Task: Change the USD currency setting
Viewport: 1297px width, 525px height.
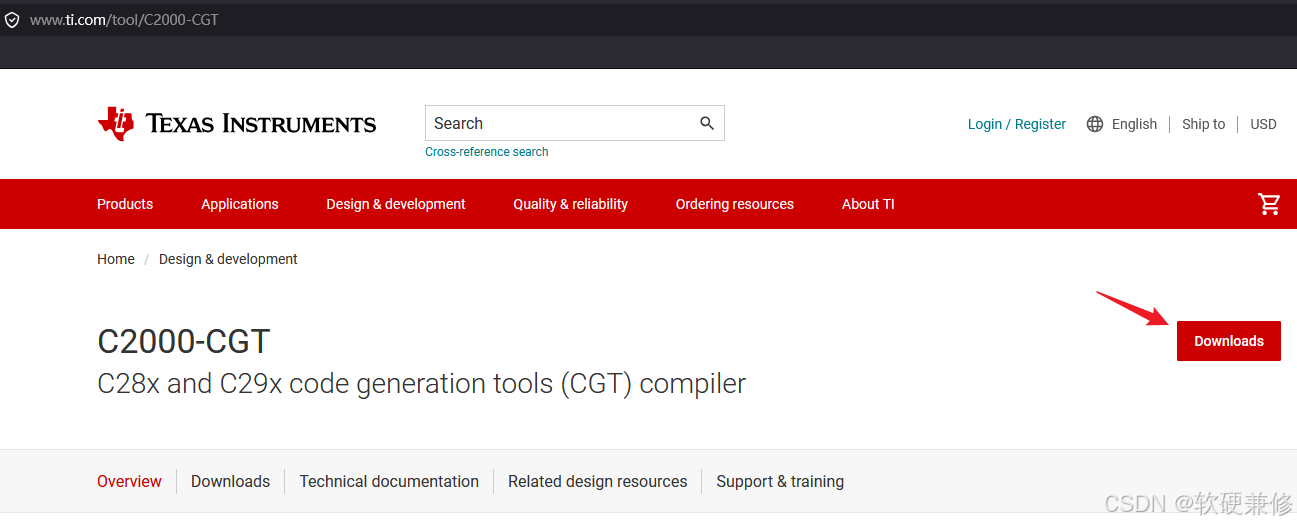Action: click(x=1263, y=124)
